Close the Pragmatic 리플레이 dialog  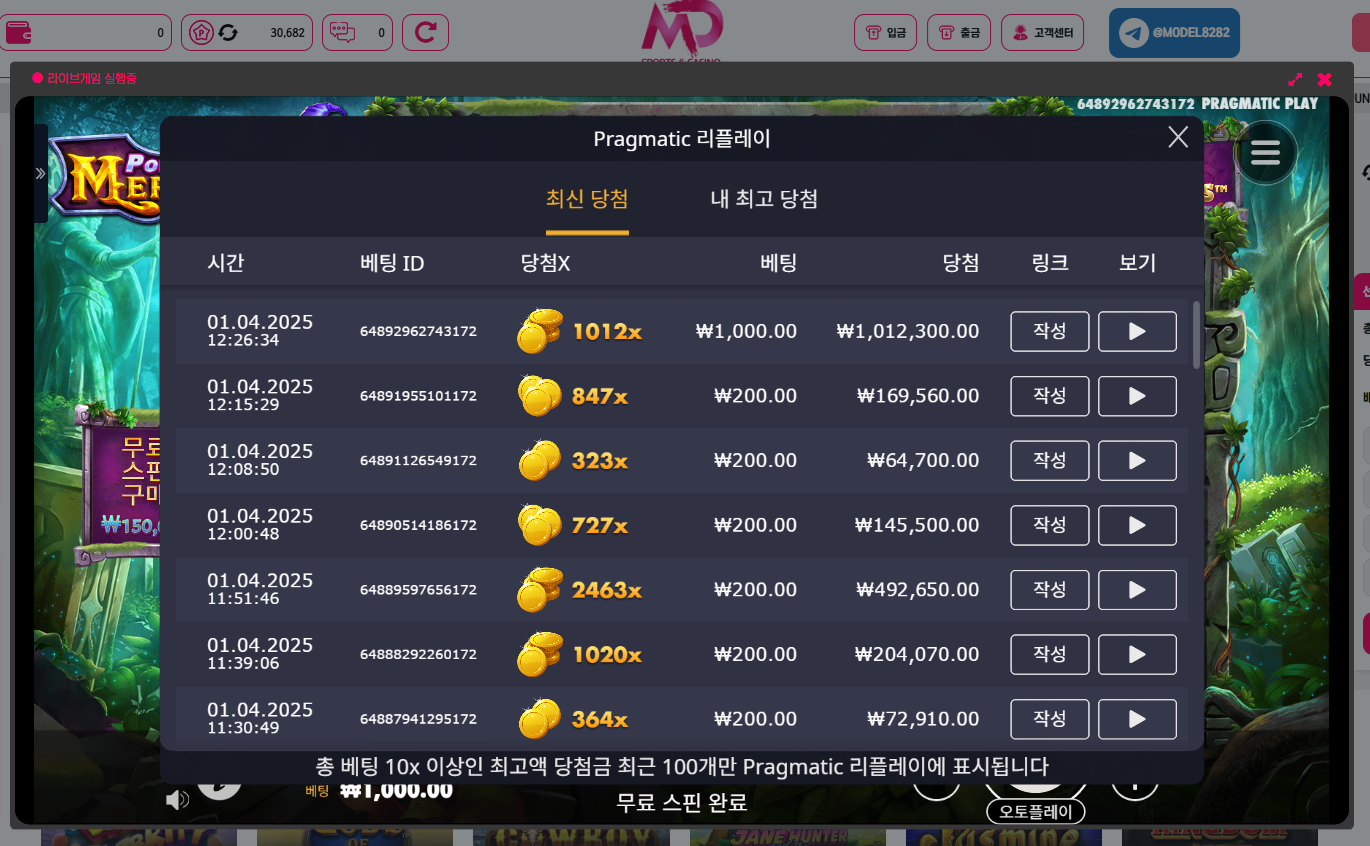pos(1178,138)
